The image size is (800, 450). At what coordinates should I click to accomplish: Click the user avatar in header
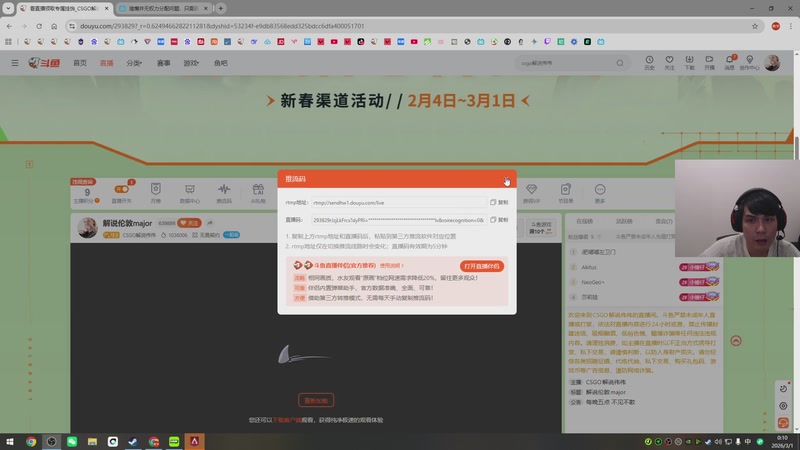[772, 63]
